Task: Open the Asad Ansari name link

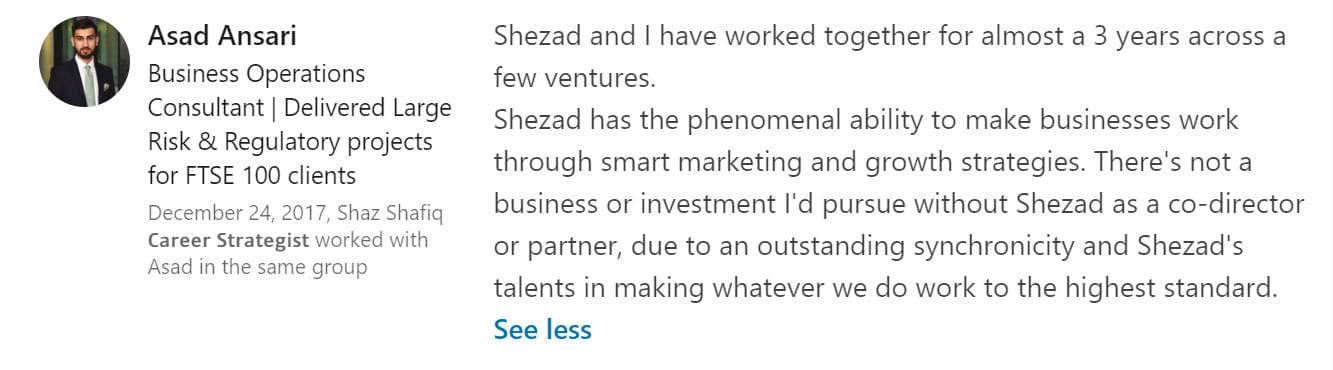Action: pyautogui.click(x=222, y=36)
